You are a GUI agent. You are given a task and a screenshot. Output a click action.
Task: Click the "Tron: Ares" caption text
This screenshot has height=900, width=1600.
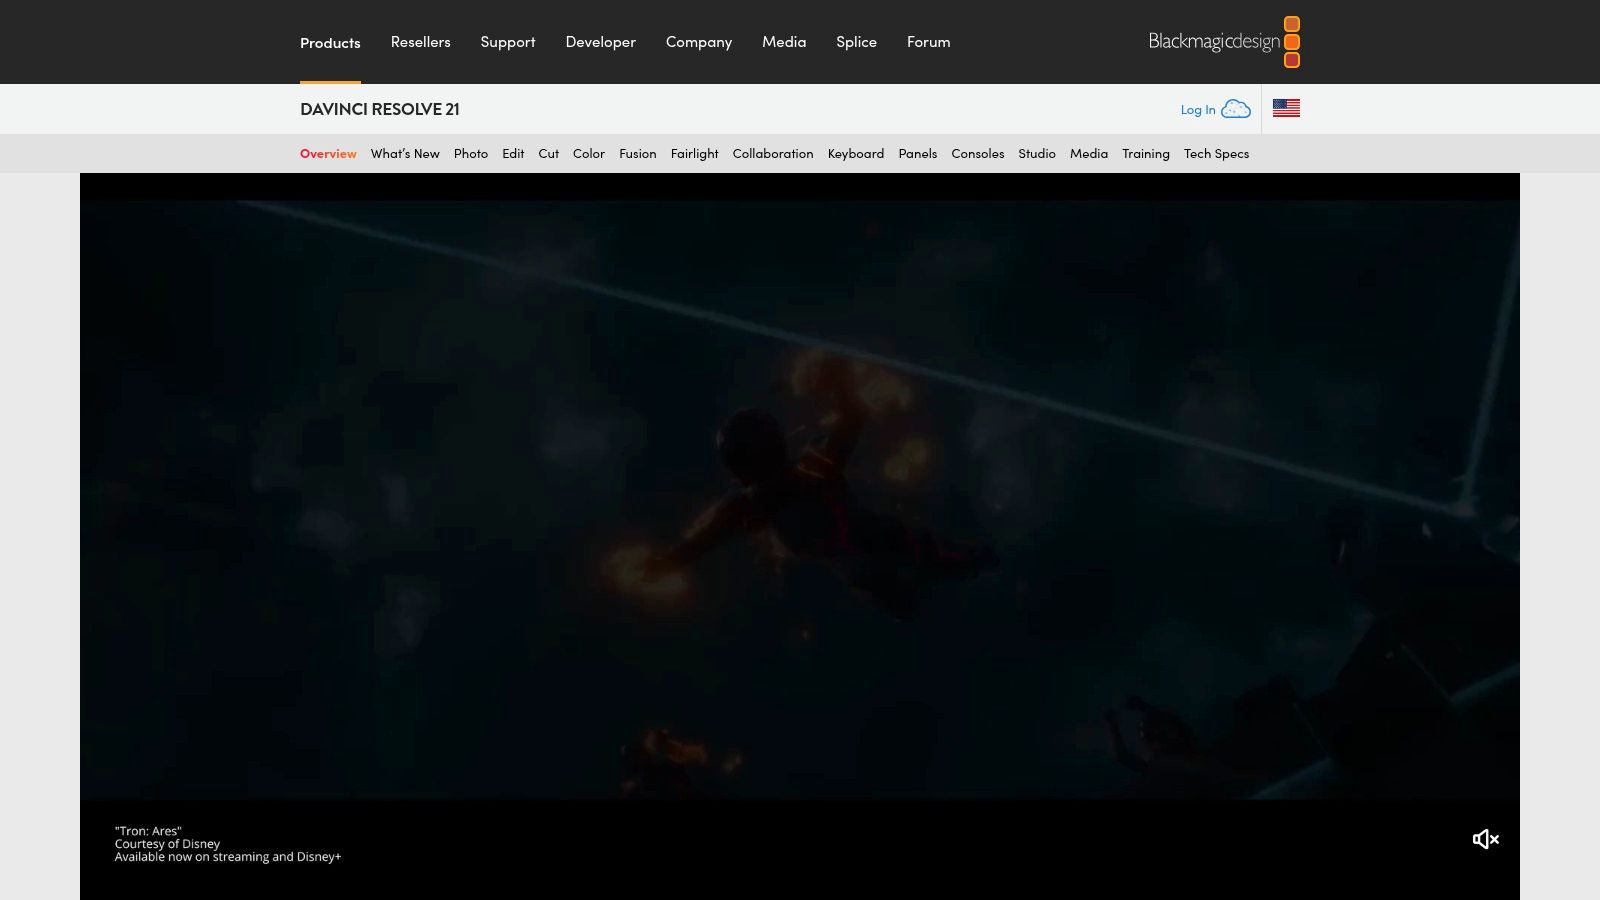coord(148,831)
